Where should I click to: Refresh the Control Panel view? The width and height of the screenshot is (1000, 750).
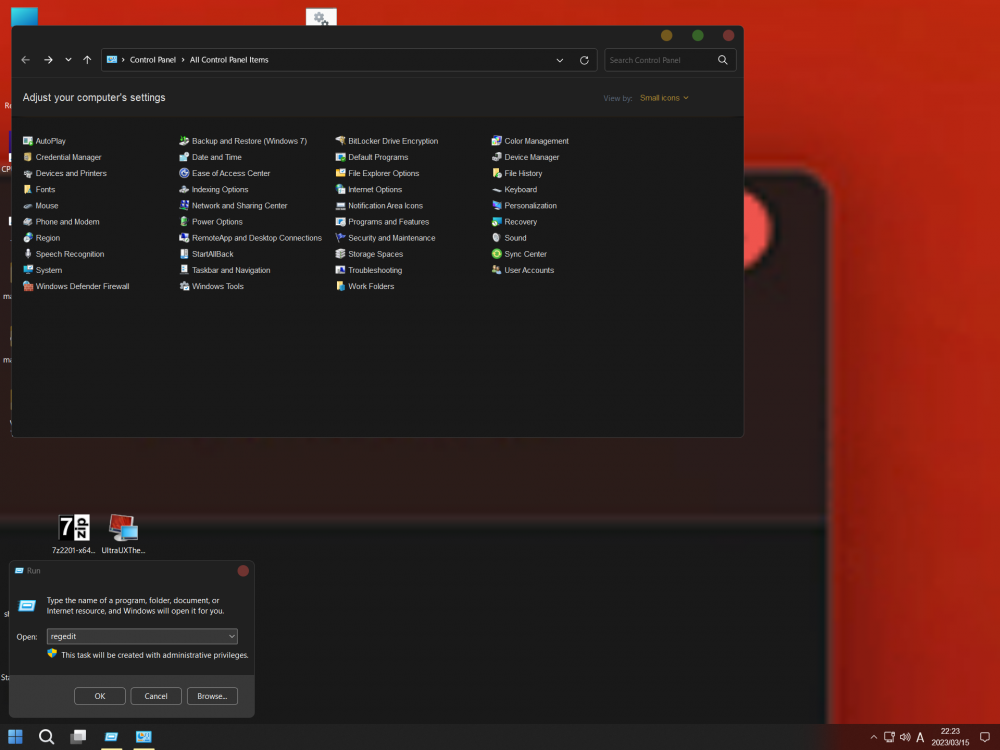click(x=584, y=60)
